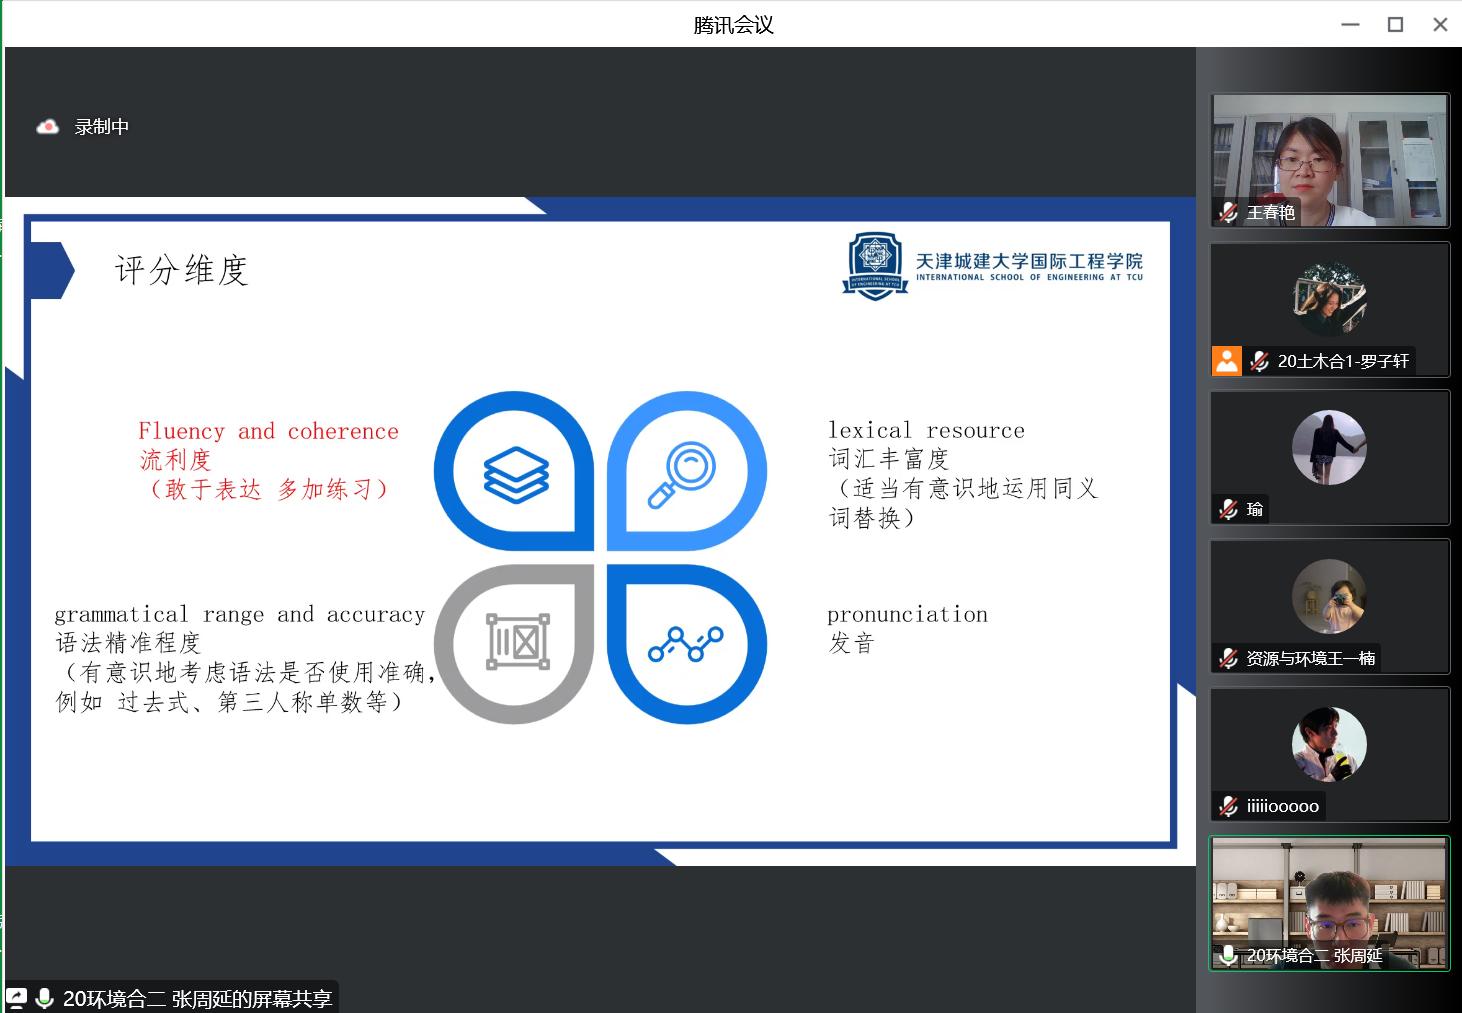The width and height of the screenshot is (1462, 1013).
Task: Click the muted mic for 资源与环境王一楠
Action: click(1229, 658)
